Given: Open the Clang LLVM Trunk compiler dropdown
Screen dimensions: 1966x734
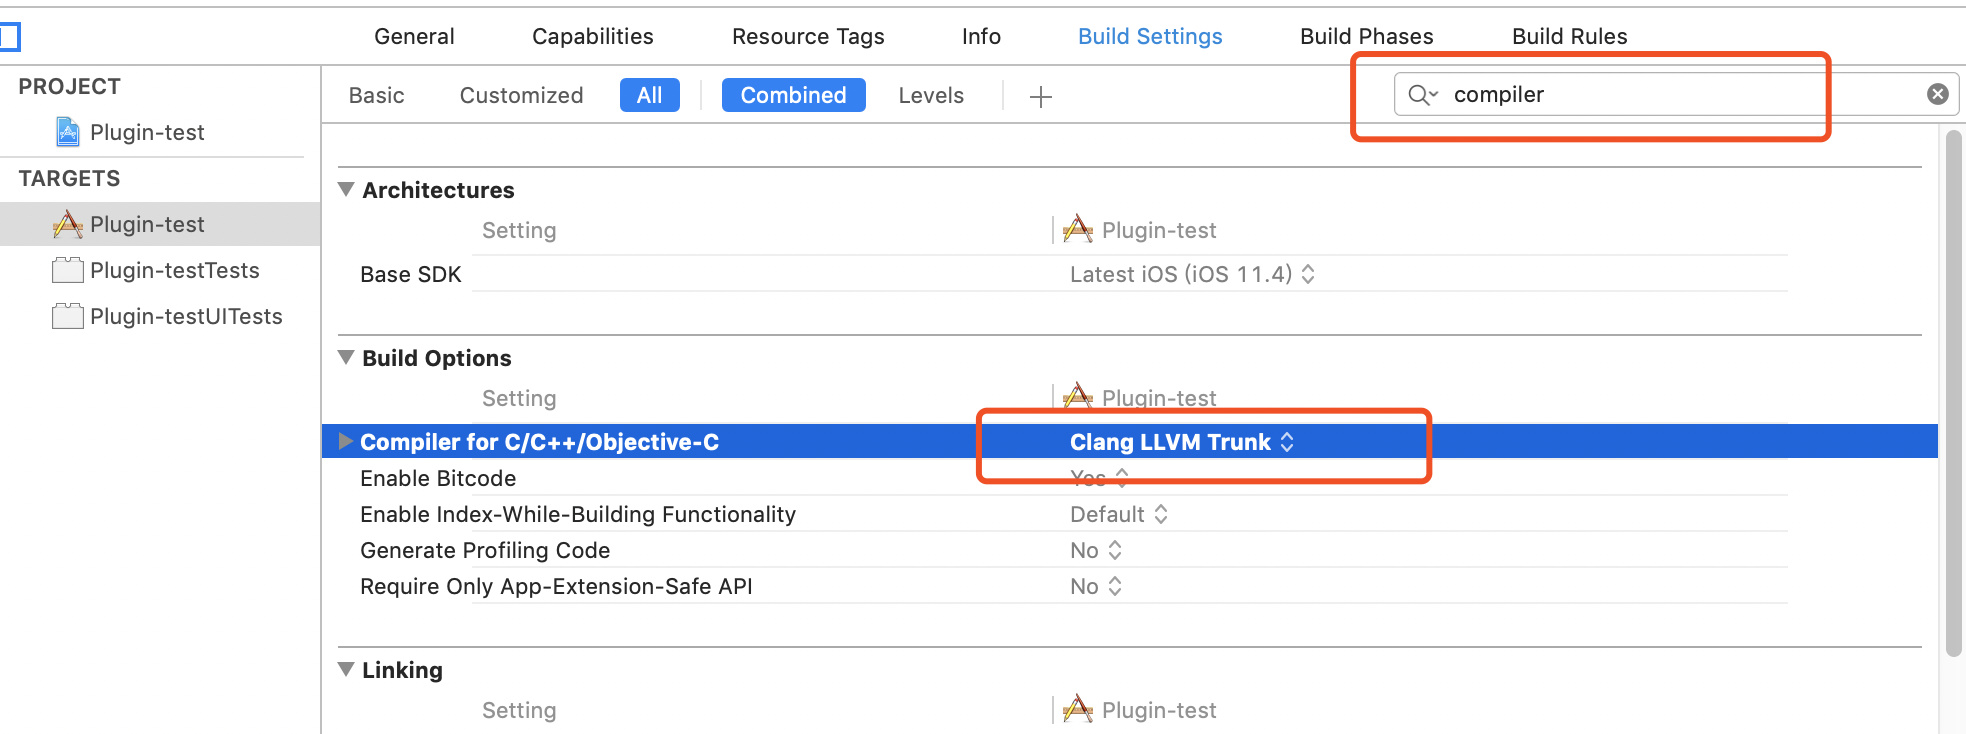Looking at the screenshot, I should pos(1182,442).
